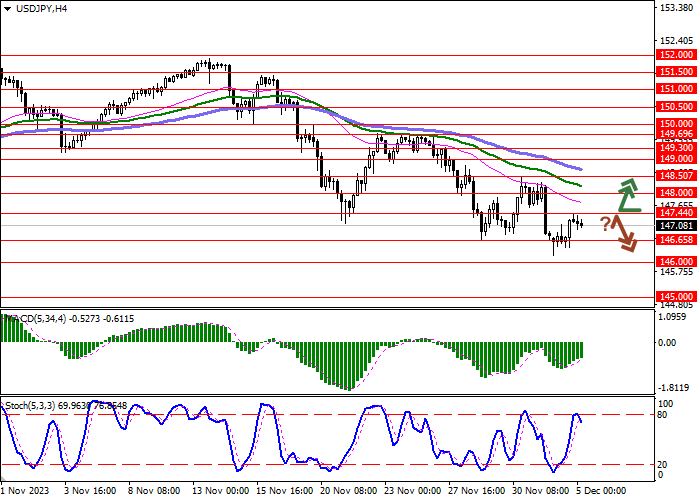Select the 152.000 red price level label
This screenshot has width=700, height=500.
click(676, 55)
